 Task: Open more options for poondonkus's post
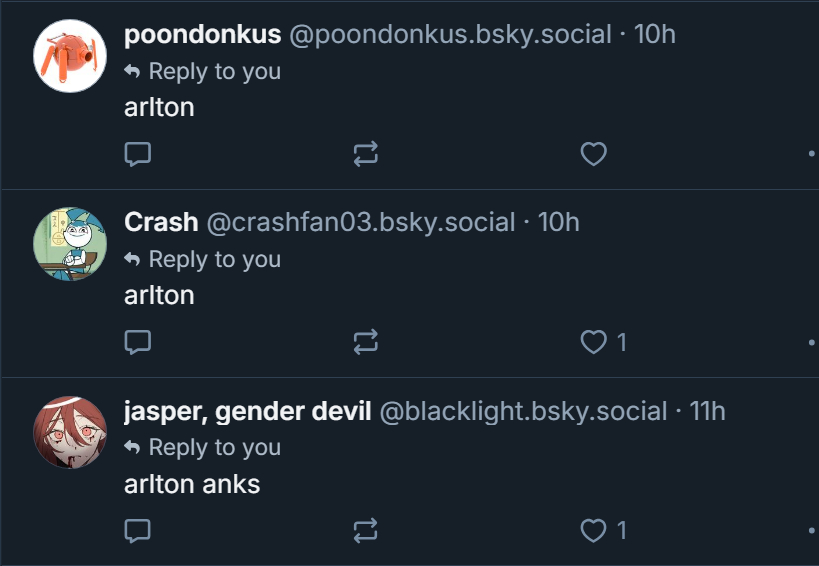(811, 154)
